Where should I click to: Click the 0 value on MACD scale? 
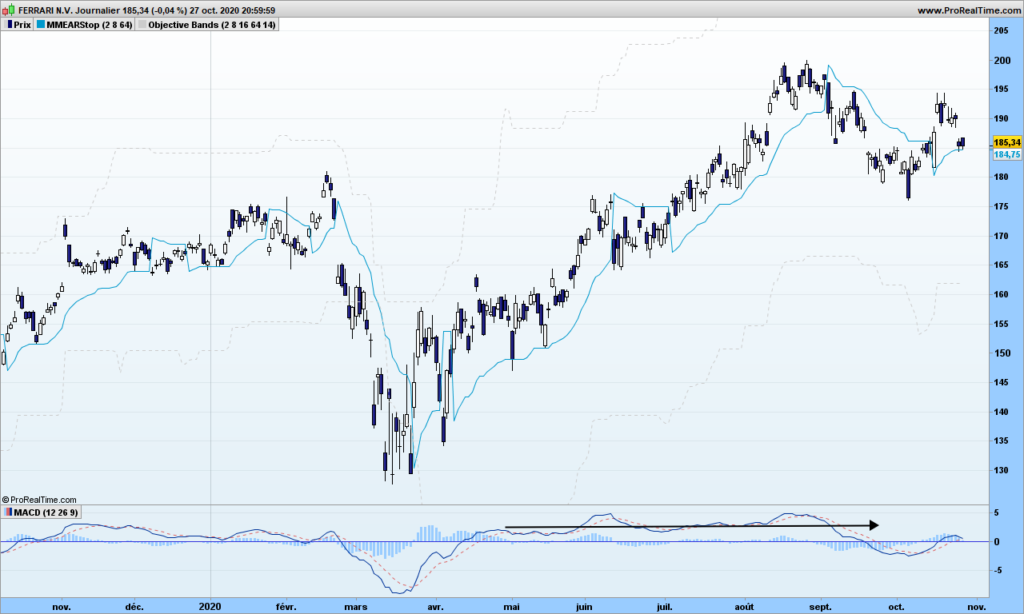click(997, 541)
